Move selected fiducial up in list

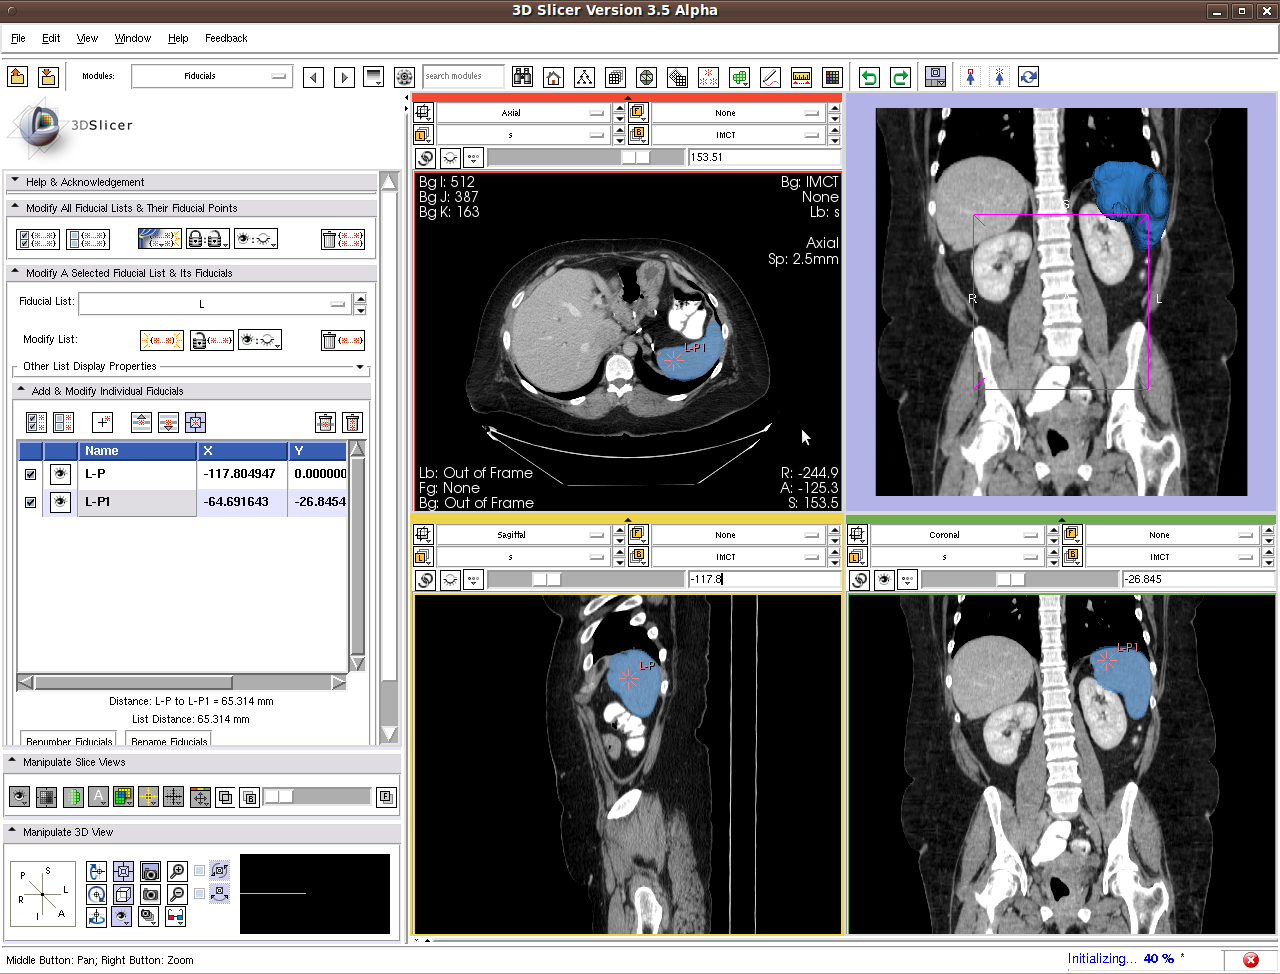tap(141, 422)
